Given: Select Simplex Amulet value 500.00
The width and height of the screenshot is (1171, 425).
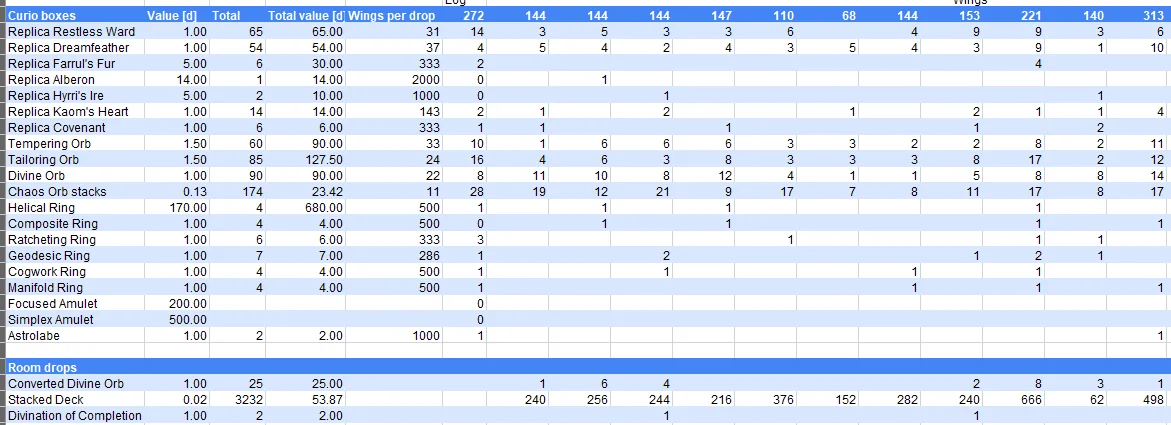Looking at the screenshot, I should click(x=189, y=320).
